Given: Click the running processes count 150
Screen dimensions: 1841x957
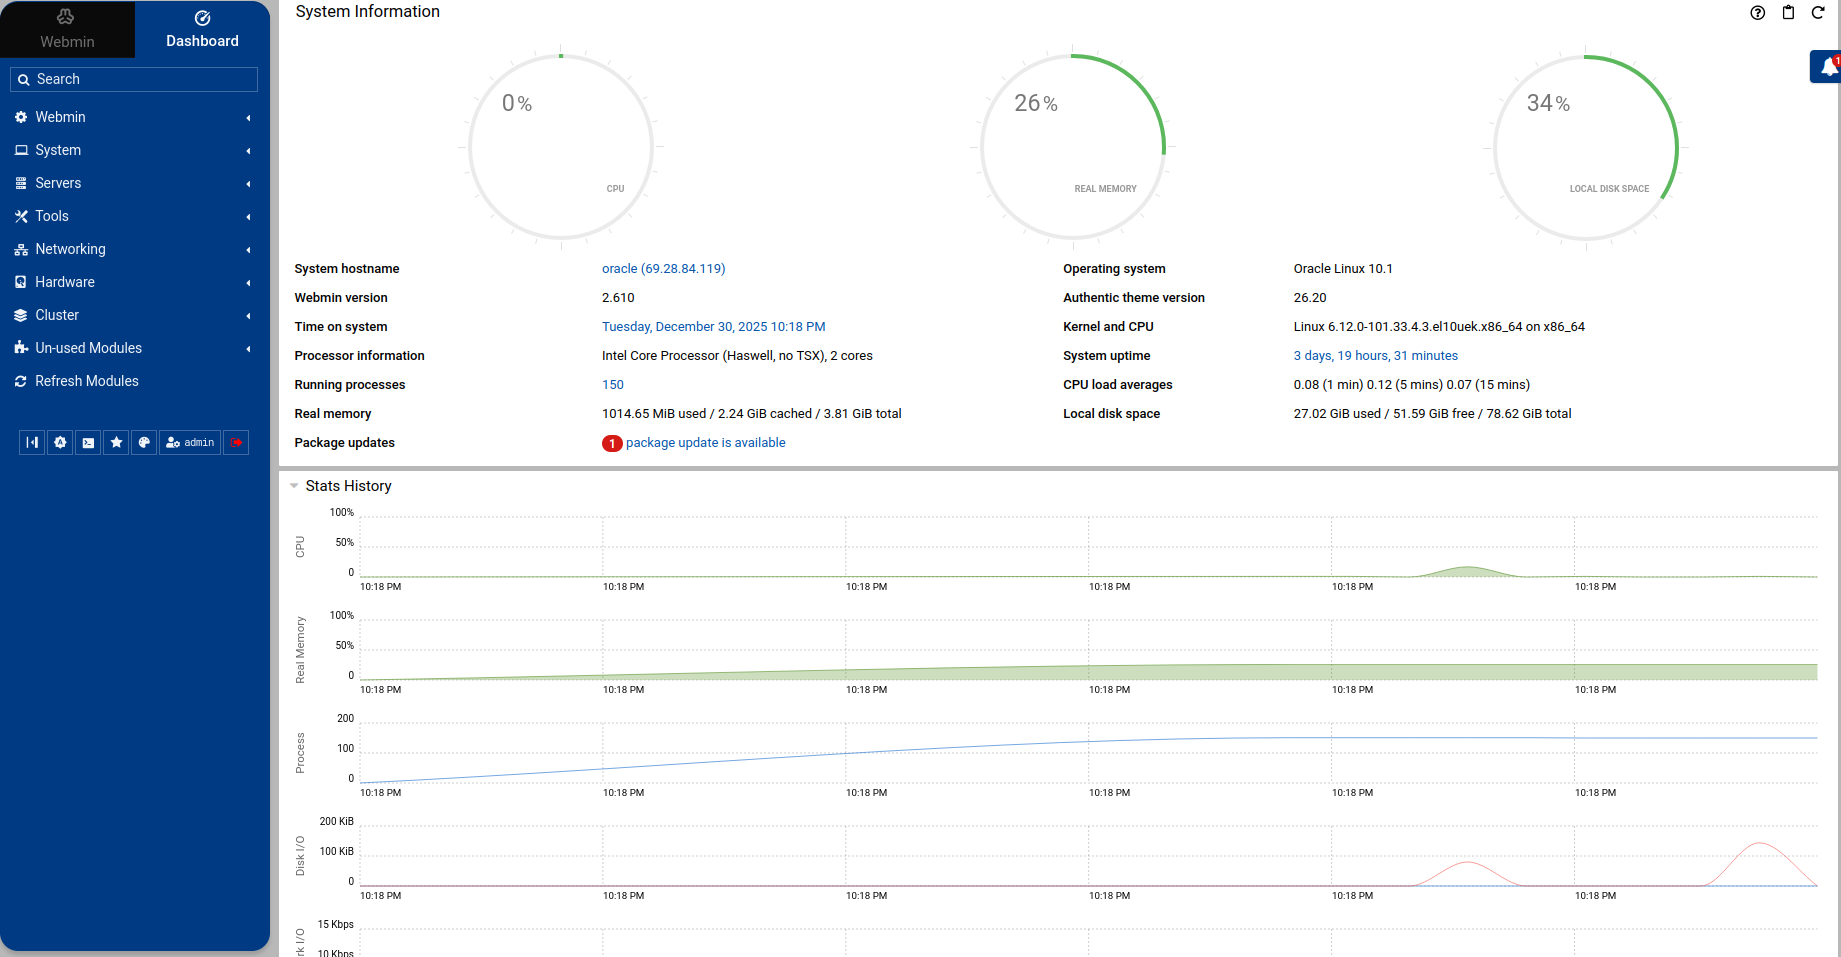Looking at the screenshot, I should coord(612,385).
